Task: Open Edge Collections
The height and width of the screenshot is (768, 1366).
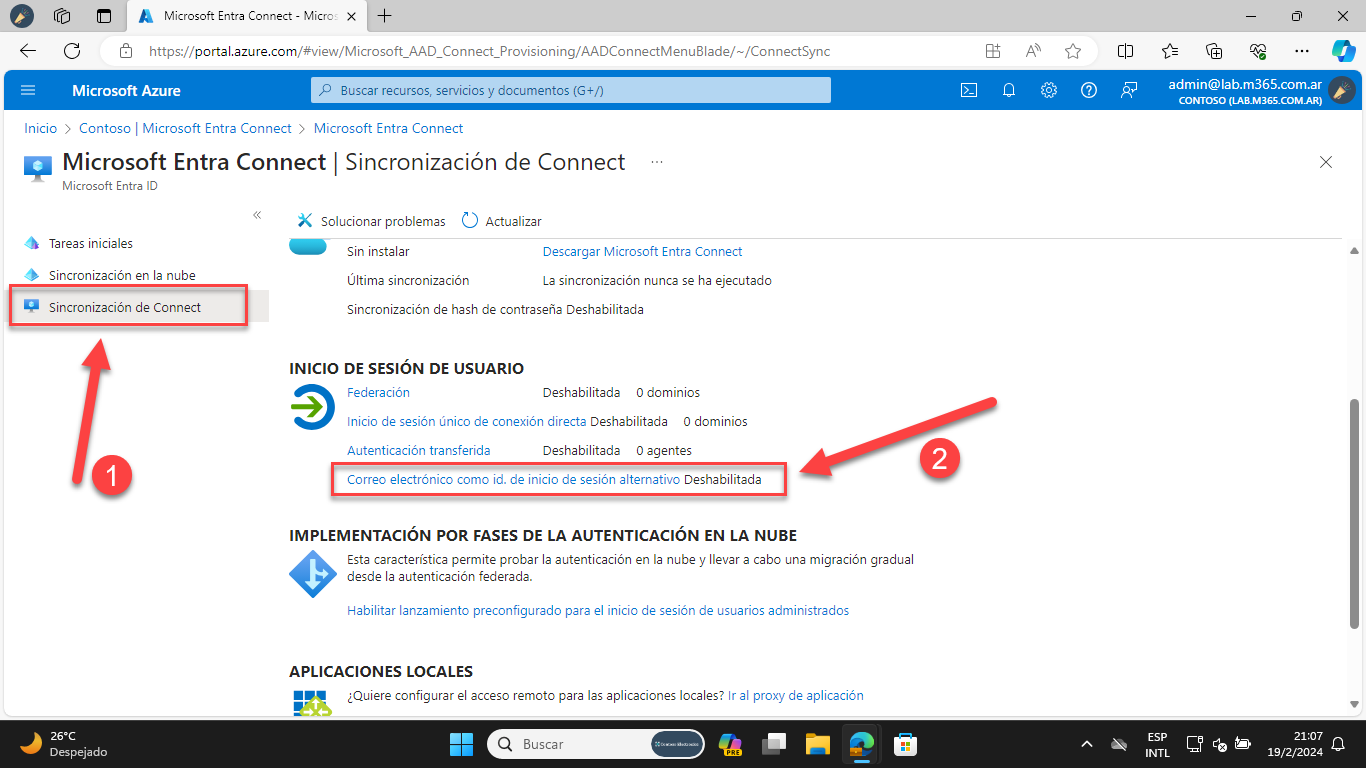Action: [x=1214, y=51]
